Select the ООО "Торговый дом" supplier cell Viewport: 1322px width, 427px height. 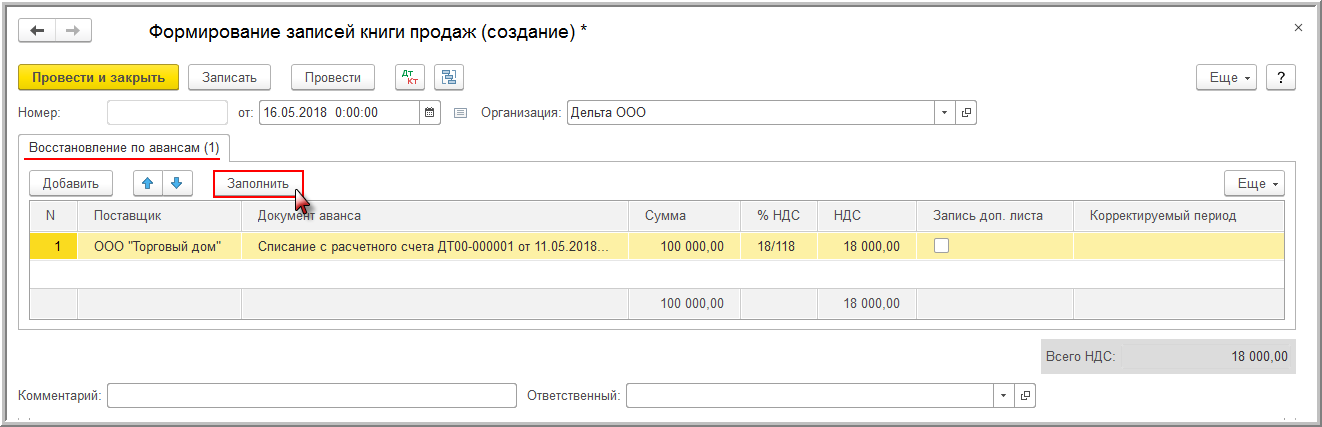(x=158, y=246)
